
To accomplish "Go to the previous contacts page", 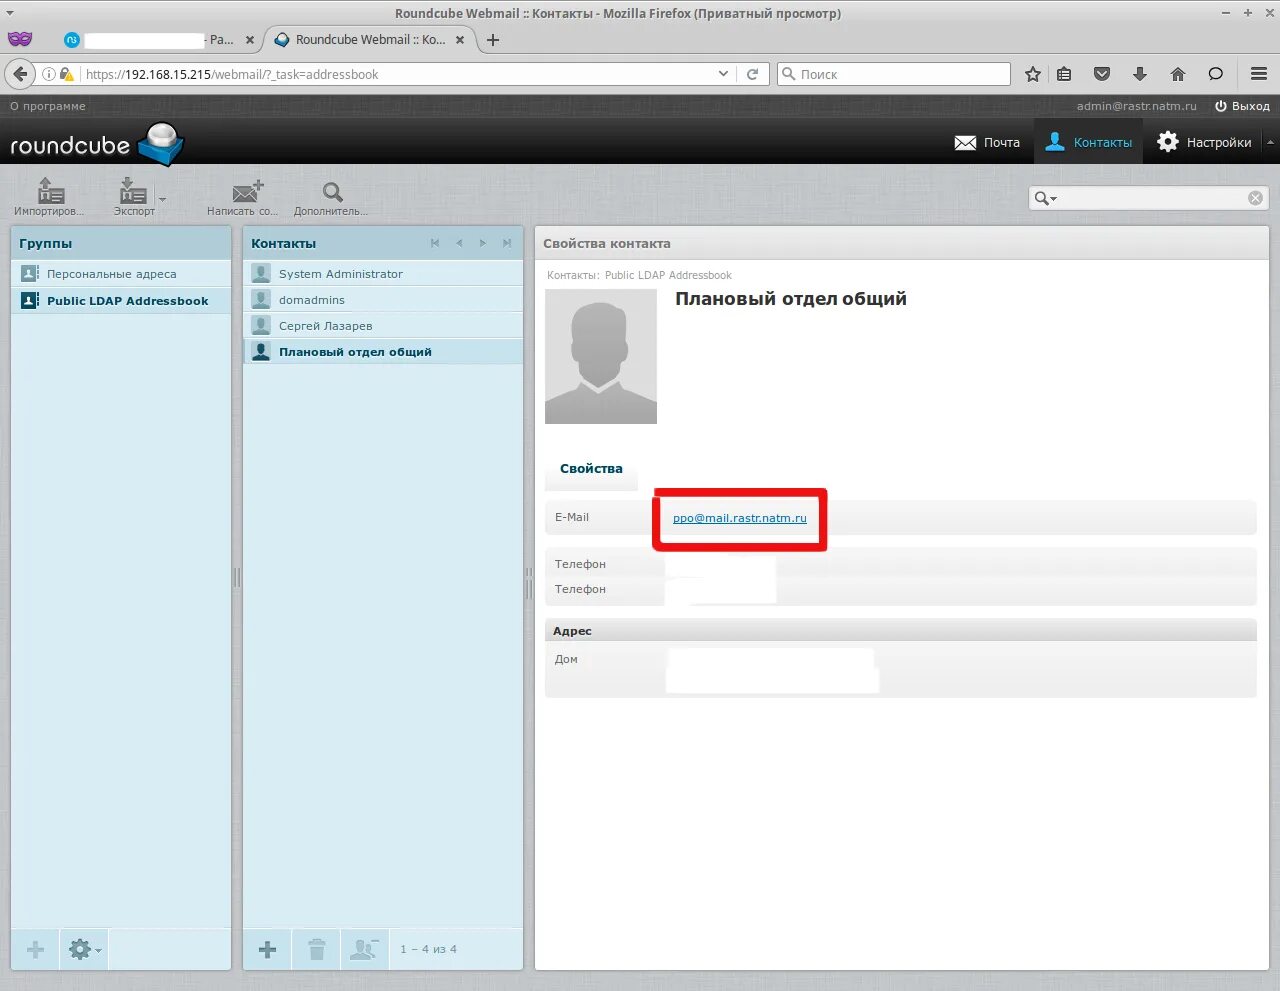I will 459,243.
